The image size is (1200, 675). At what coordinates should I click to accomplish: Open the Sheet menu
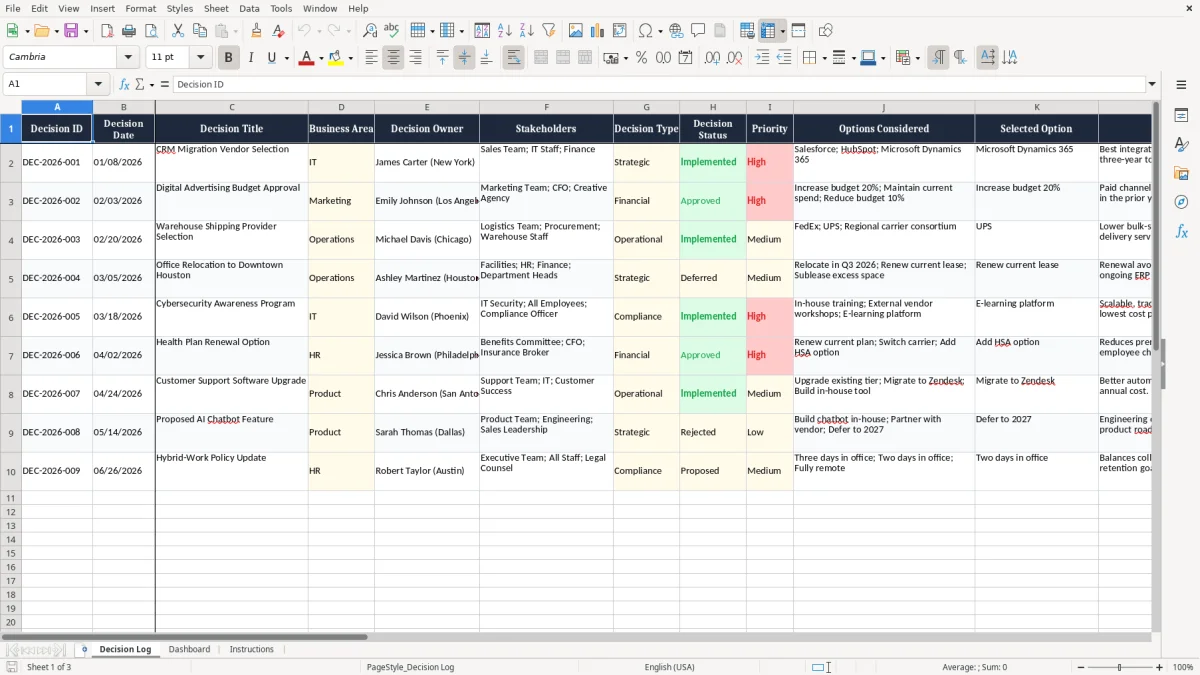coord(216,8)
